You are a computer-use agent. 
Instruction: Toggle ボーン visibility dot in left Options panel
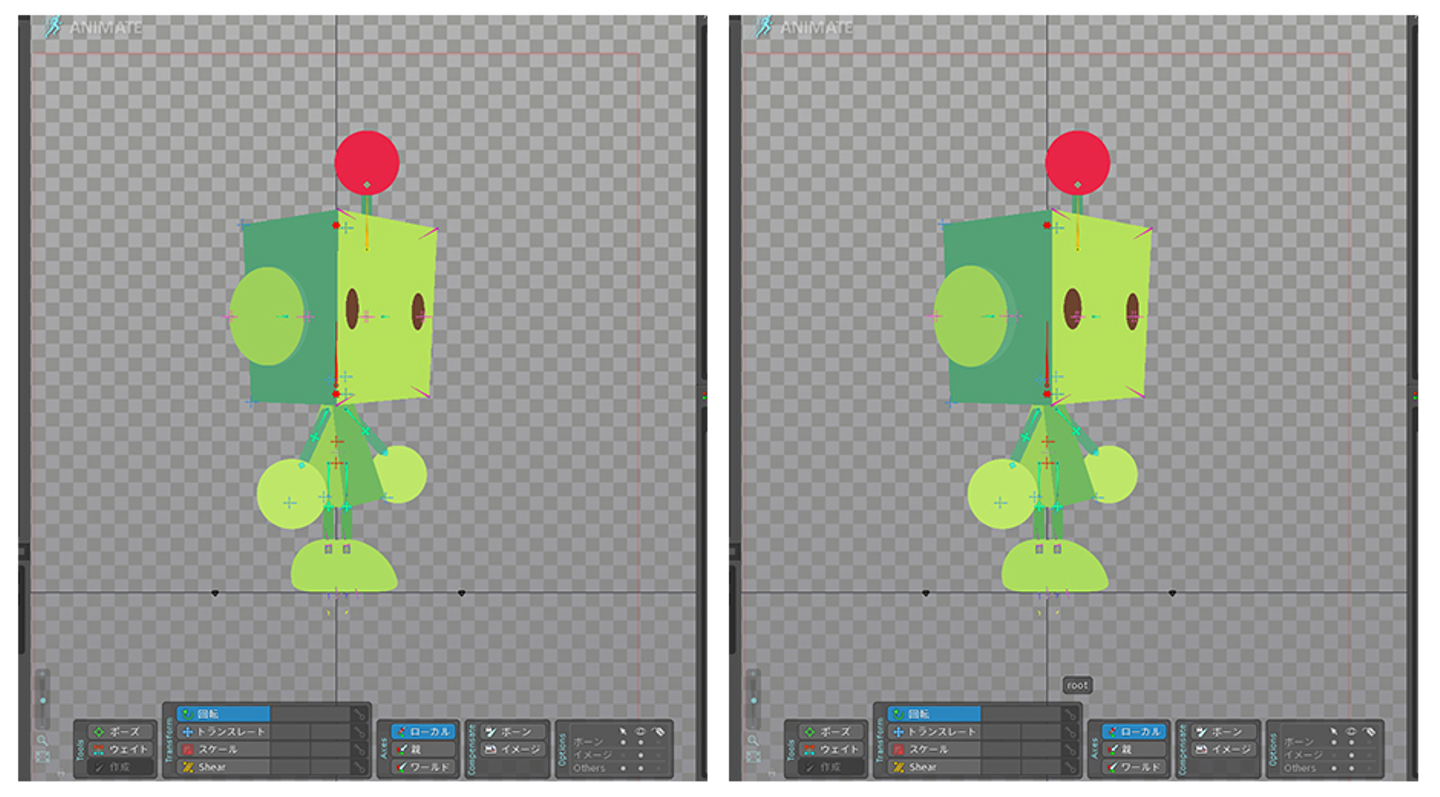coord(641,742)
